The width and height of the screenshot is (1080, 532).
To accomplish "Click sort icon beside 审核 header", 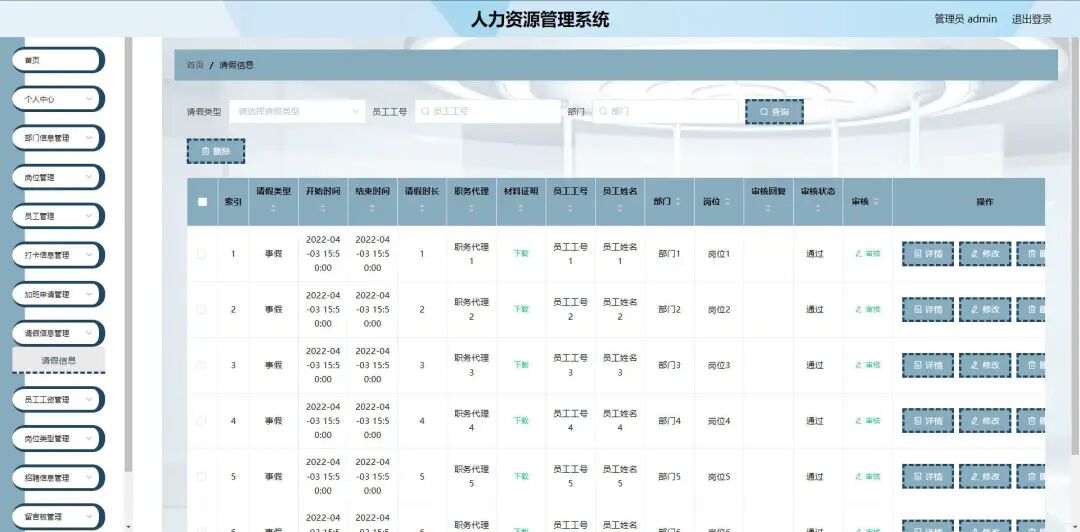I will point(875,202).
